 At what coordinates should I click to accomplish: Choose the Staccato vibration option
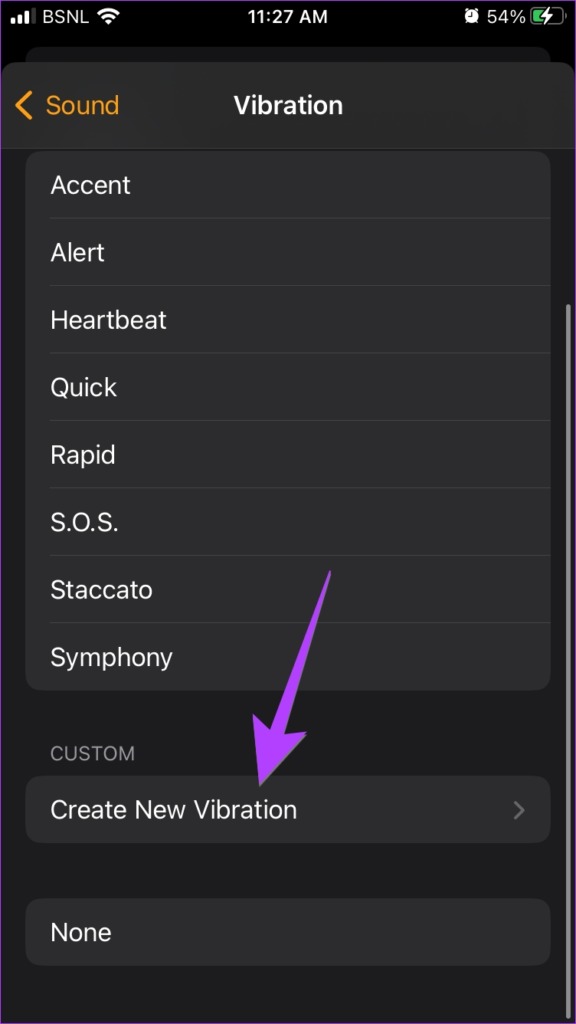(288, 589)
